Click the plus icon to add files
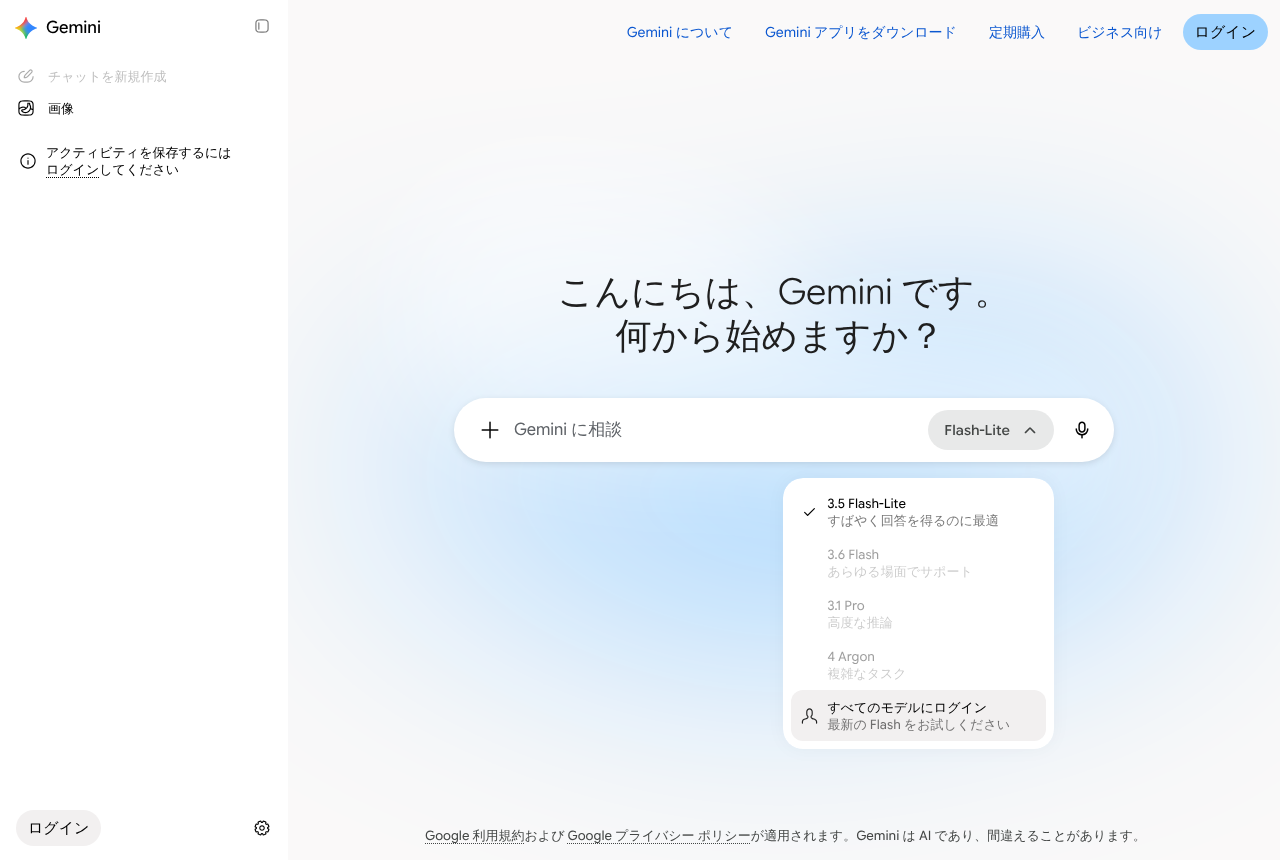Screen dimensions: 1280x860 [489, 430]
